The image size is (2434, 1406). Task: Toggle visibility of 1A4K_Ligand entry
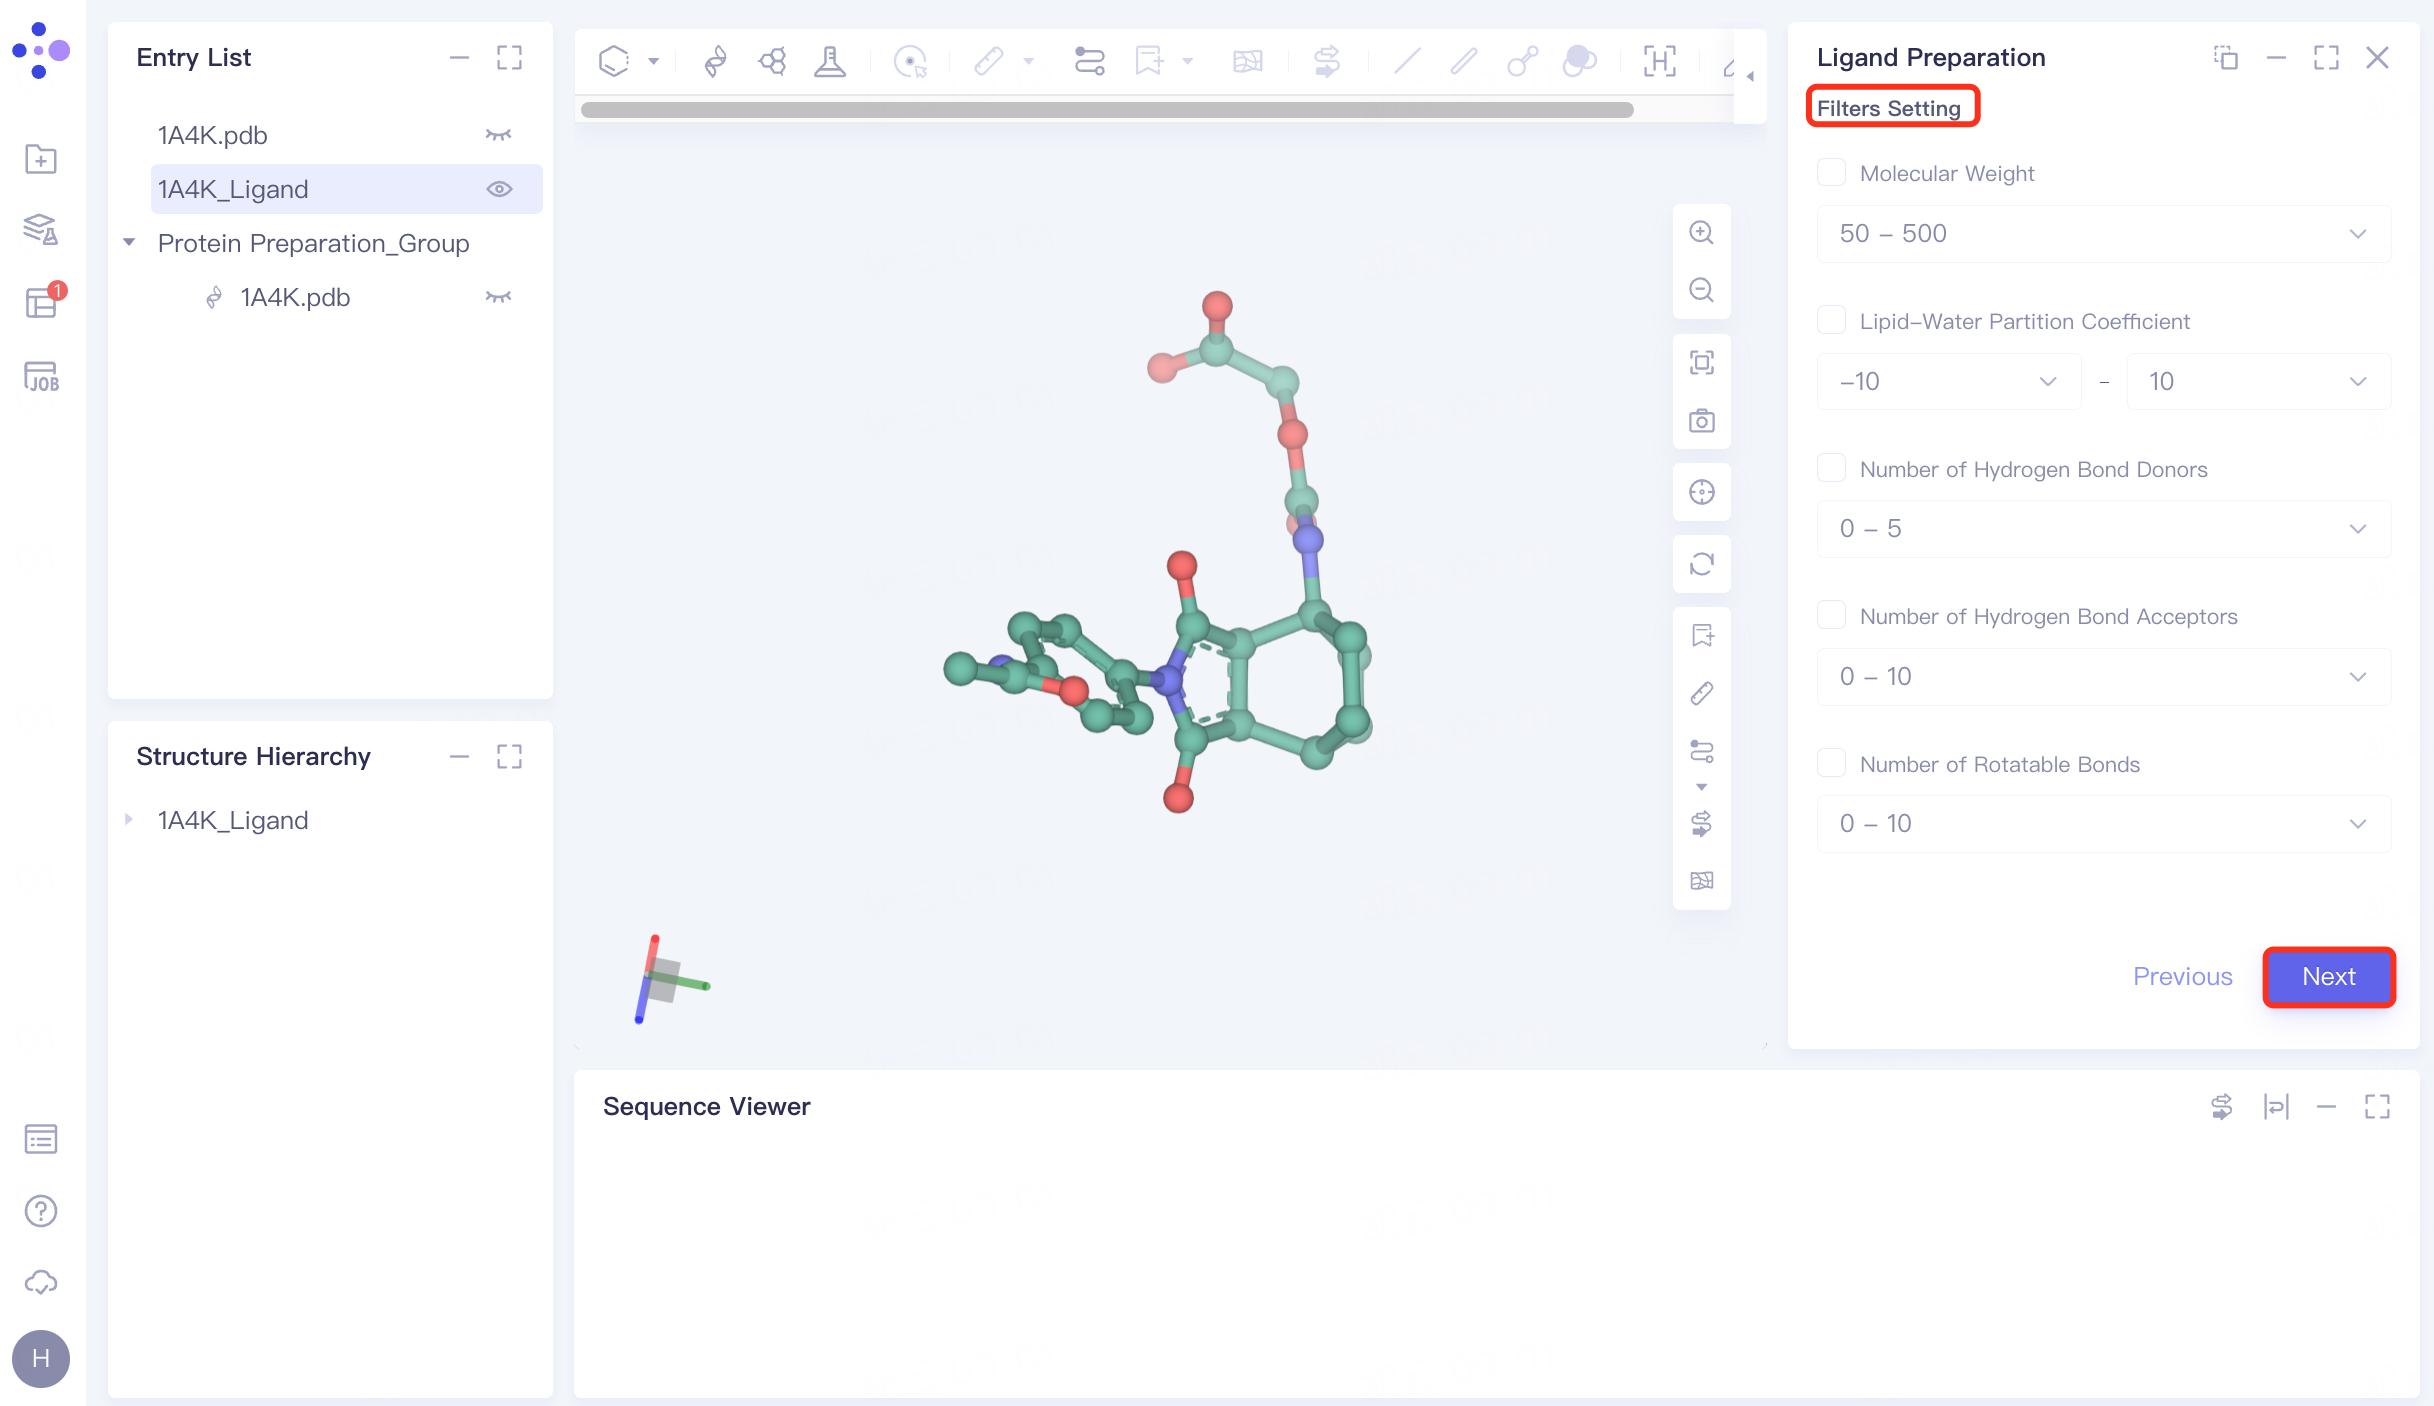pos(500,188)
